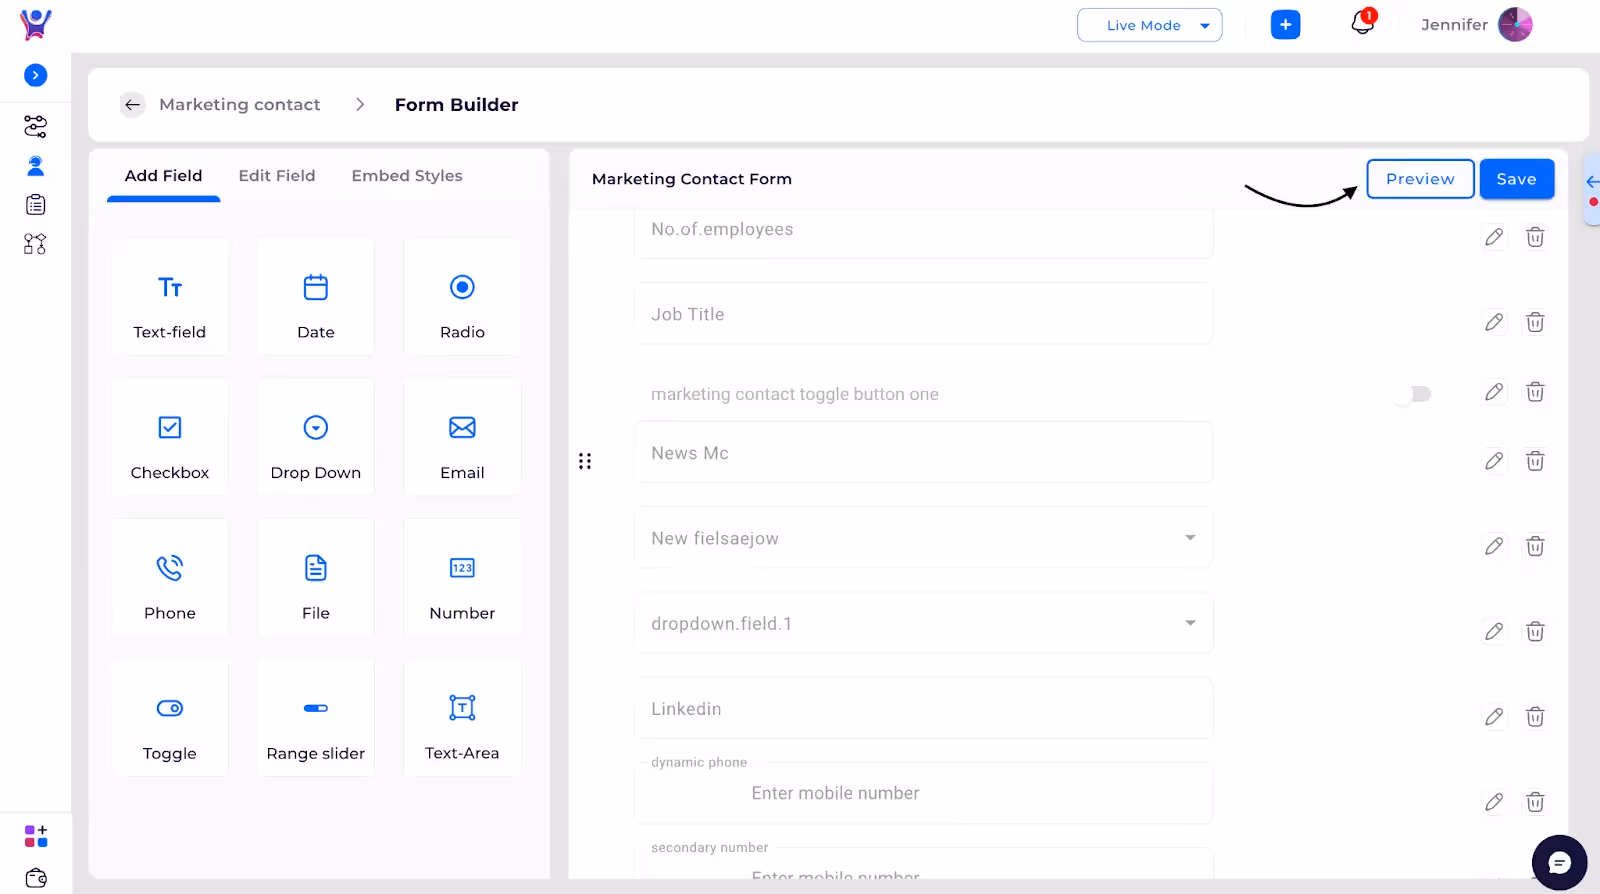The width and height of the screenshot is (1600, 894).
Task: Edit the No.of.employees field
Action: (1494, 237)
